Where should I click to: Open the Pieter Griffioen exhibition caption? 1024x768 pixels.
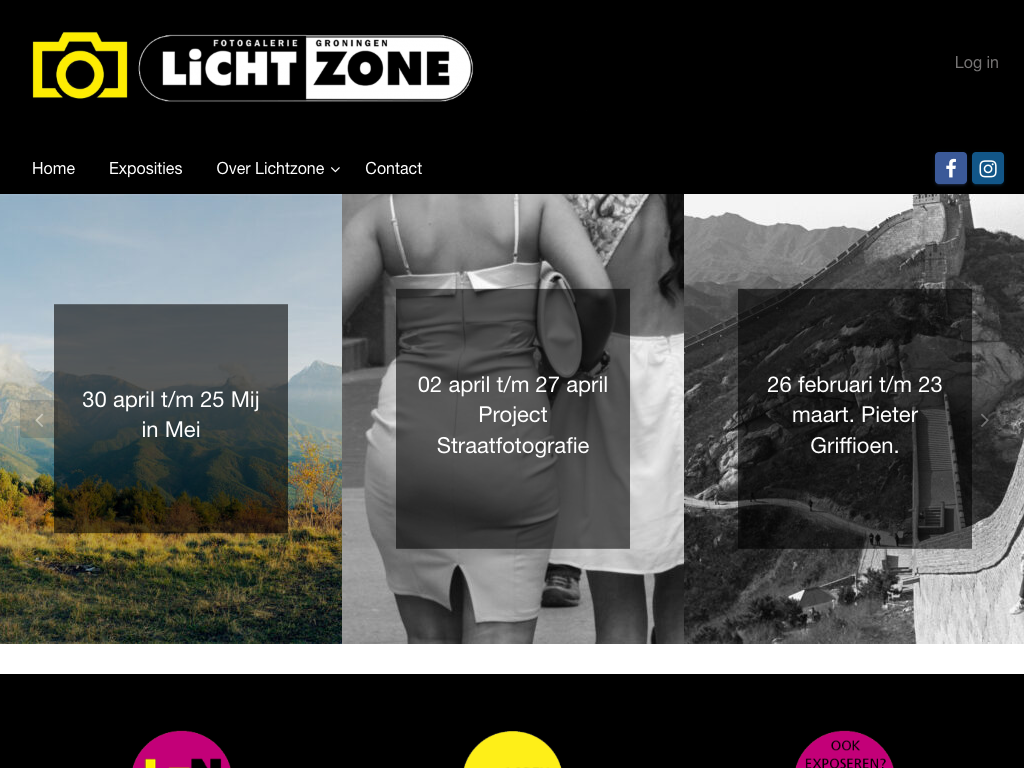[854, 415]
